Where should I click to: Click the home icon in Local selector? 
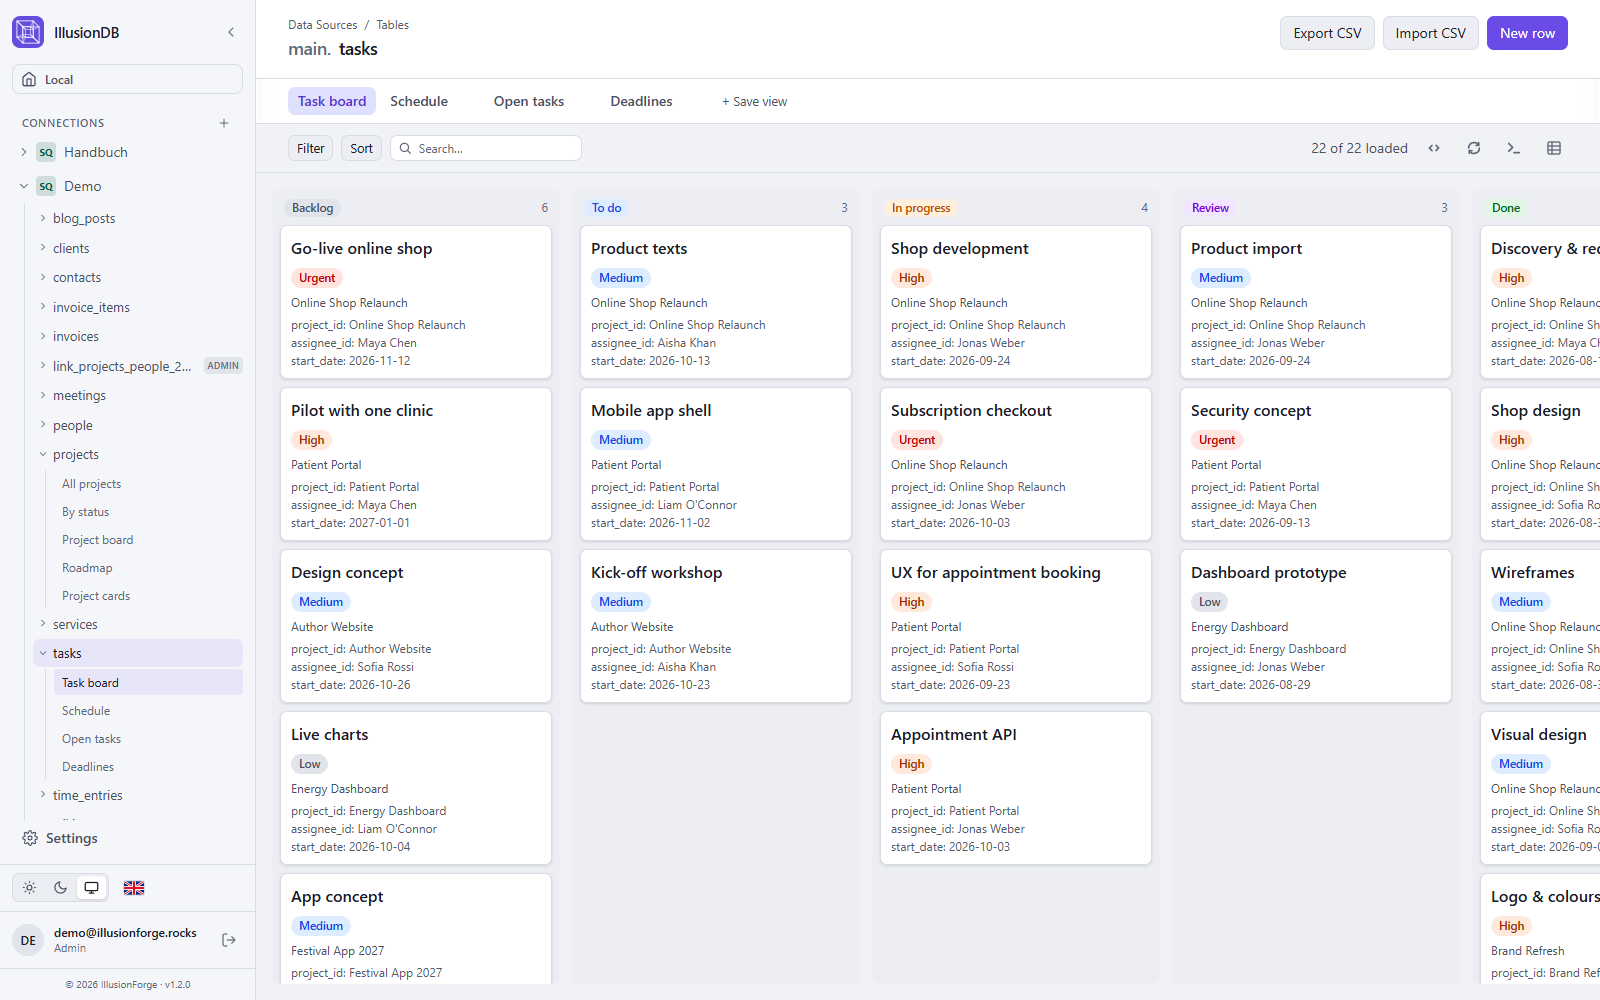[29, 79]
